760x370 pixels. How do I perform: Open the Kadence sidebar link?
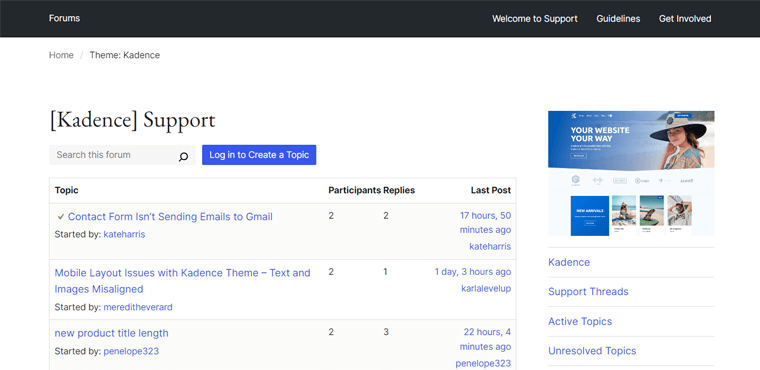pos(569,262)
